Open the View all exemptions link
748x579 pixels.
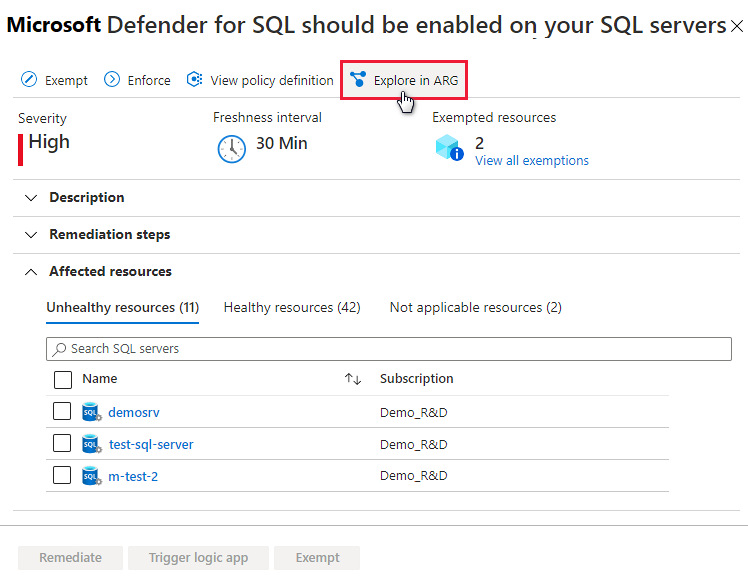point(532,161)
